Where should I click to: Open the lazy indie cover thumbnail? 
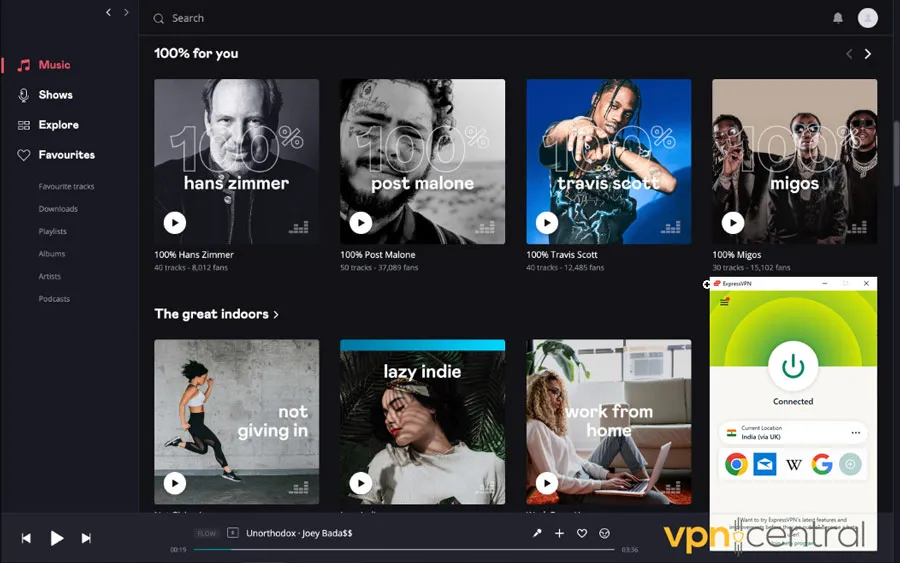(422, 422)
